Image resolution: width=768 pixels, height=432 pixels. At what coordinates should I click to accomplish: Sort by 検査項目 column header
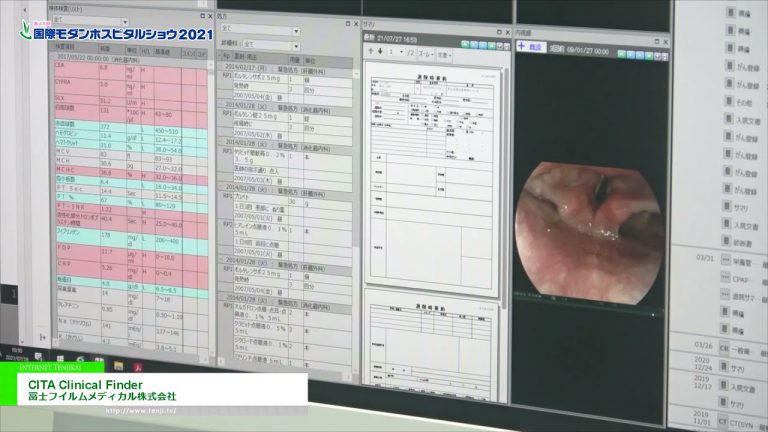click(x=76, y=47)
